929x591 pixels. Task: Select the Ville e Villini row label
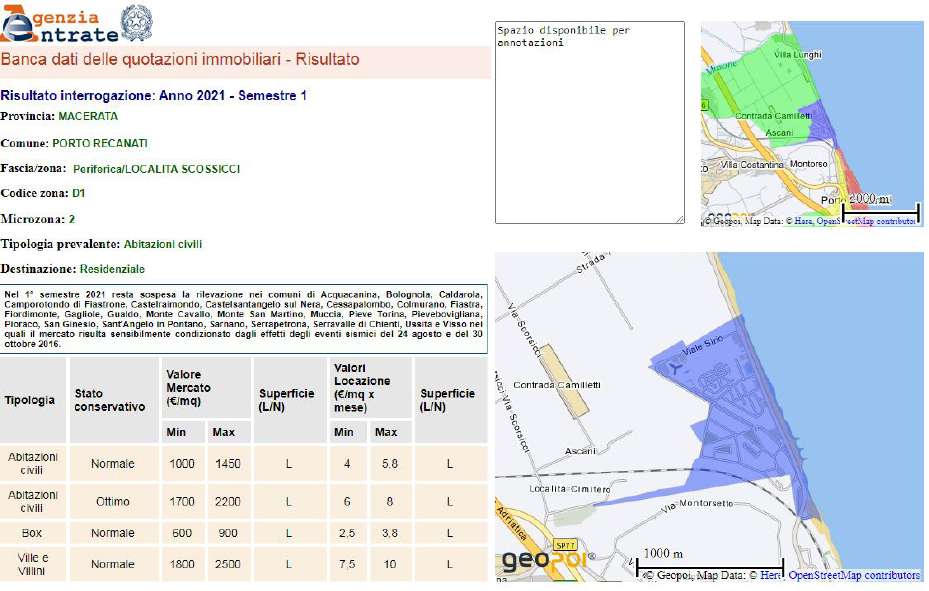30,564
